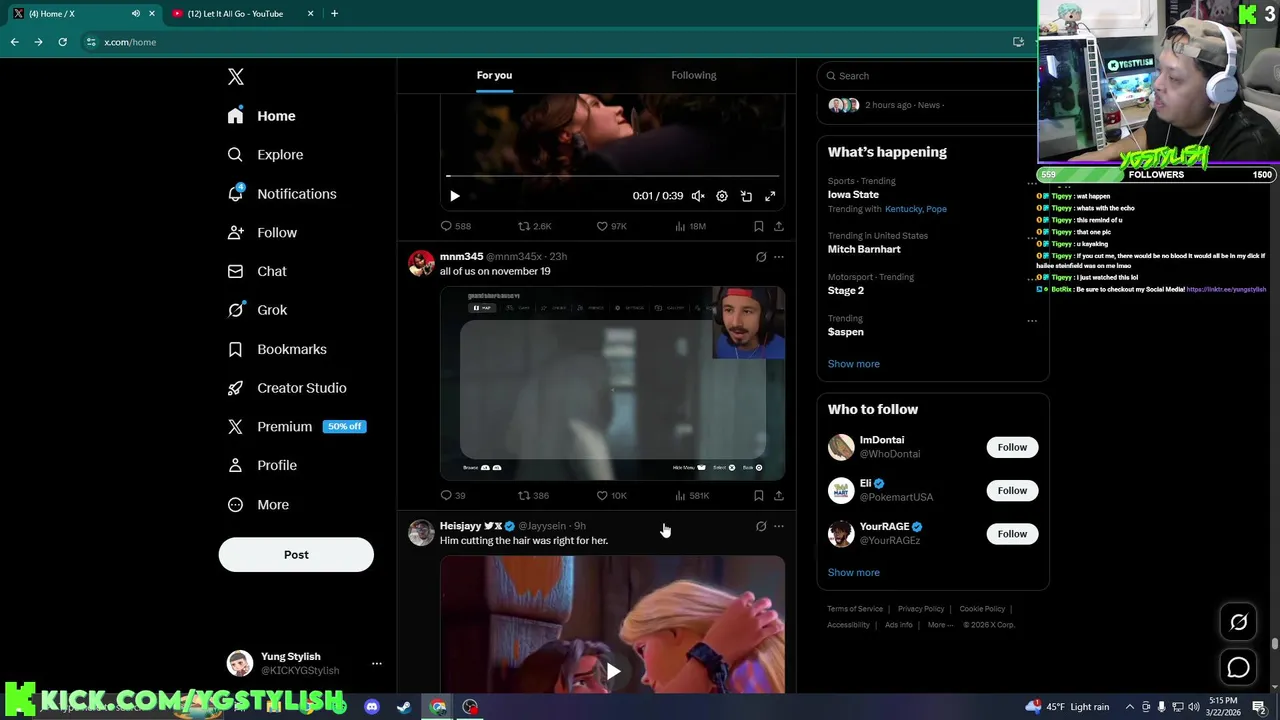Open floating messages chat button
The height and width of the screenshot is (720, 1280).
pyautogui.click(x=1238, y=667)
